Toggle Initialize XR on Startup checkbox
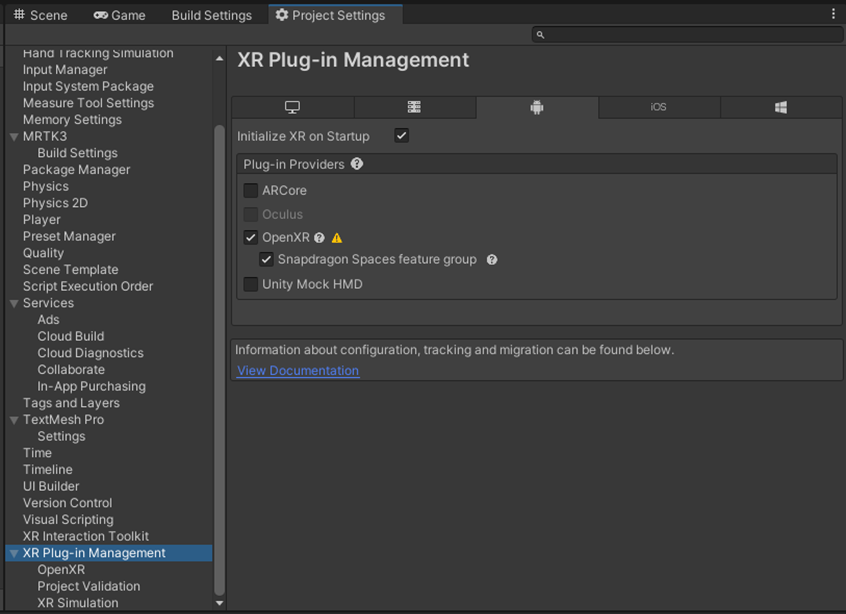 (x=401, y=135)
